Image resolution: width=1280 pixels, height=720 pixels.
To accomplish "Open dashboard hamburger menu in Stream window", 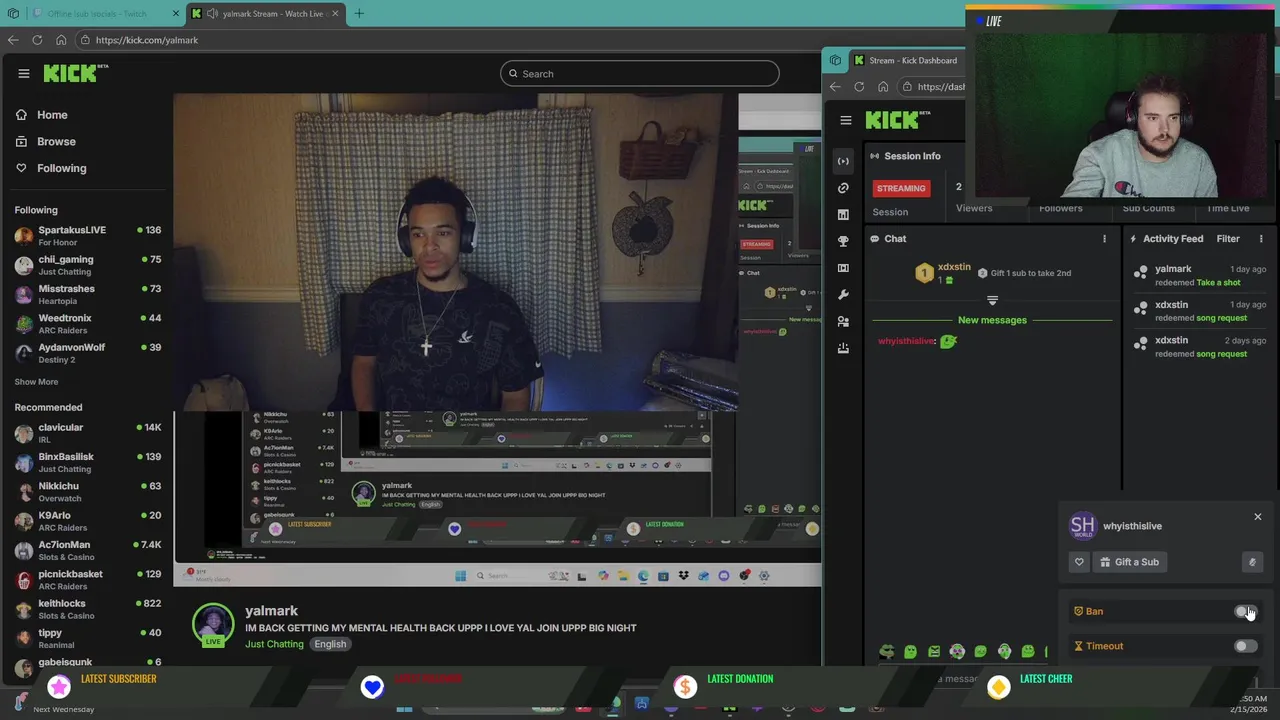I will click(x=846, y=120).
